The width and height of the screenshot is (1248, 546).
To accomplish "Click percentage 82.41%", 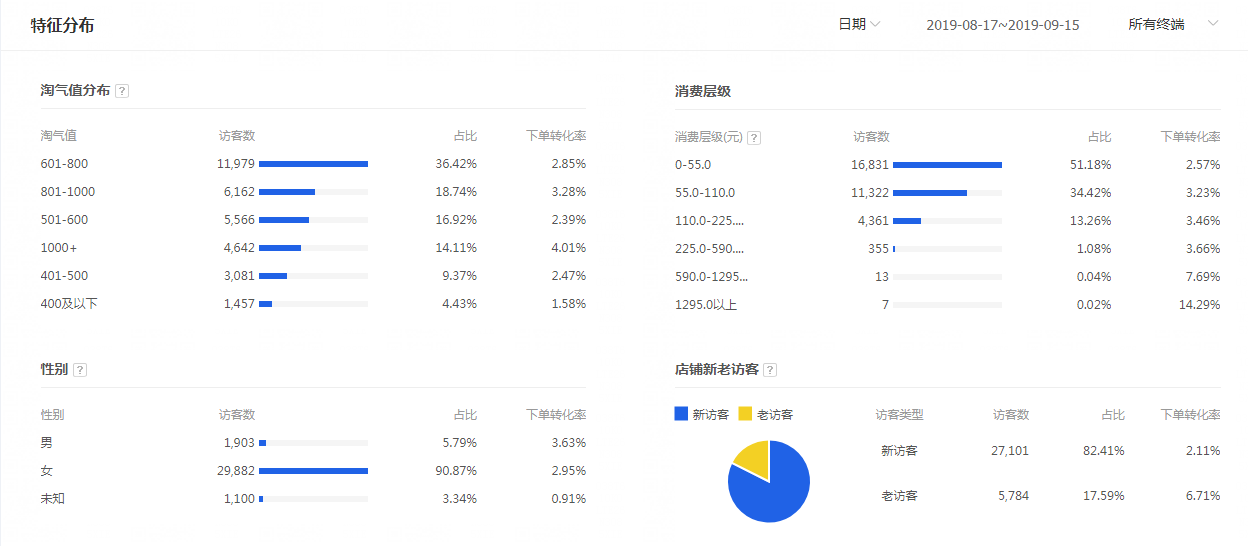I will tap(1104, 451).
